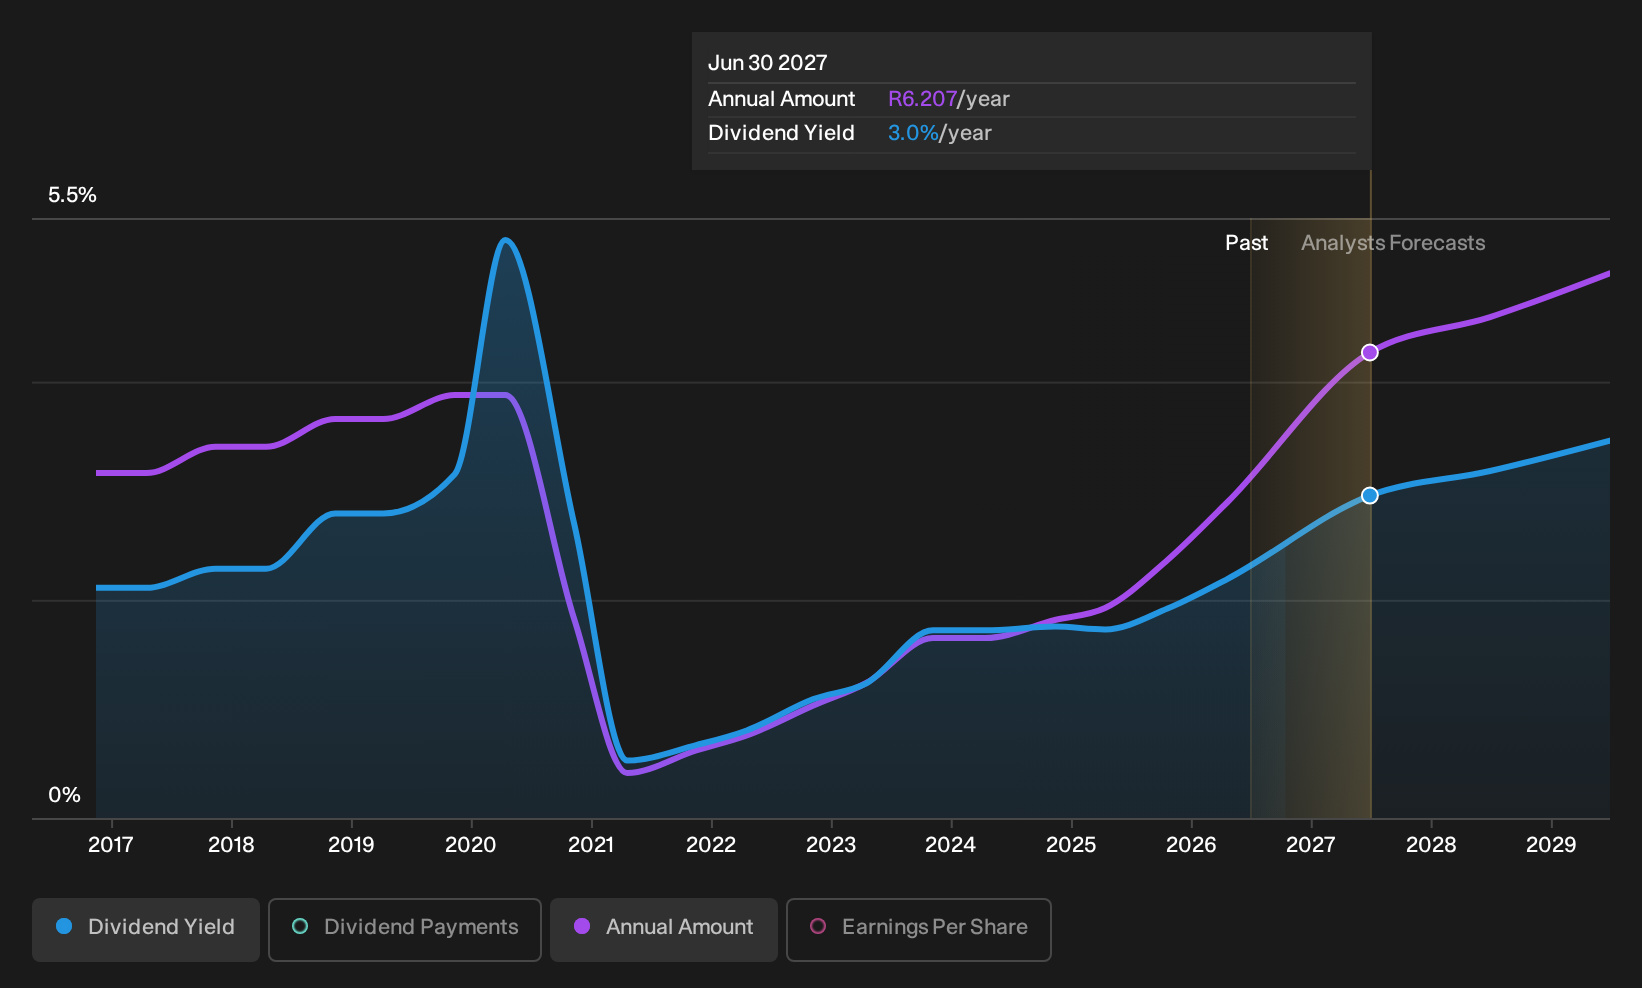This screenshot has height=988, width=1642.
Task: Click the 2025 x-axis label
Action: tap(1071, 845)
